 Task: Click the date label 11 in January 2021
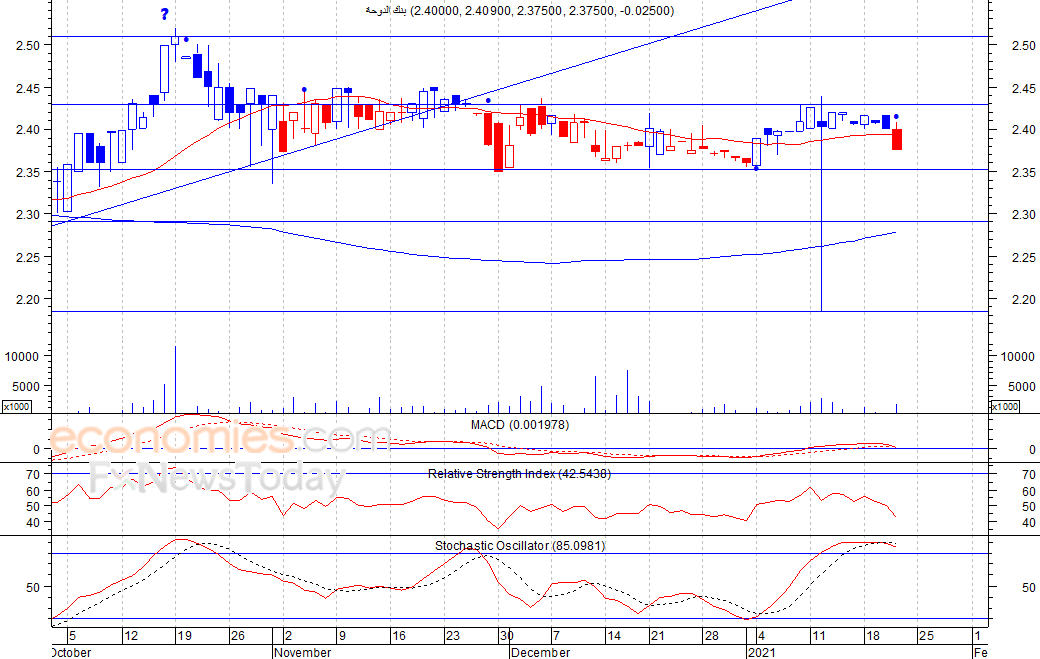tap(818, 636)
